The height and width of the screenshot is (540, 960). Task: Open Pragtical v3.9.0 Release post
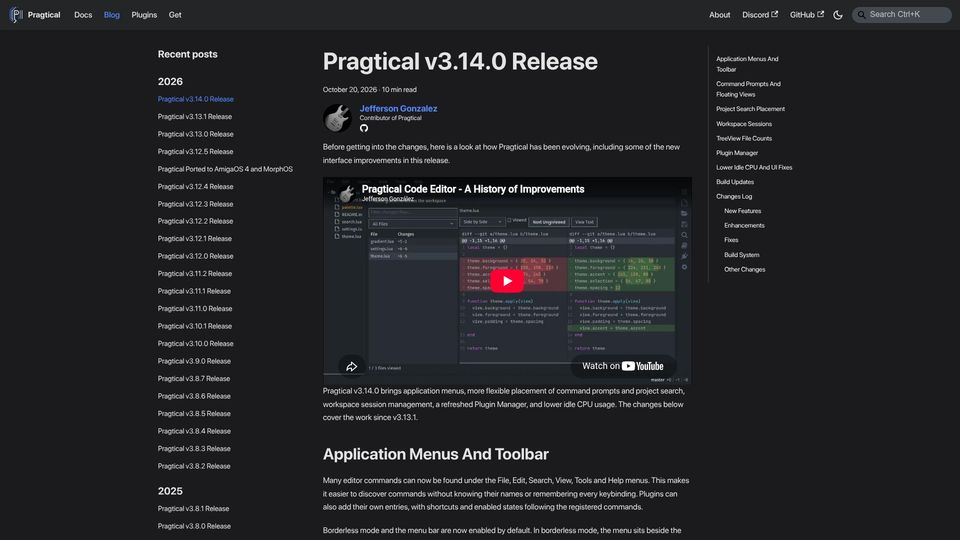[194, 361]
